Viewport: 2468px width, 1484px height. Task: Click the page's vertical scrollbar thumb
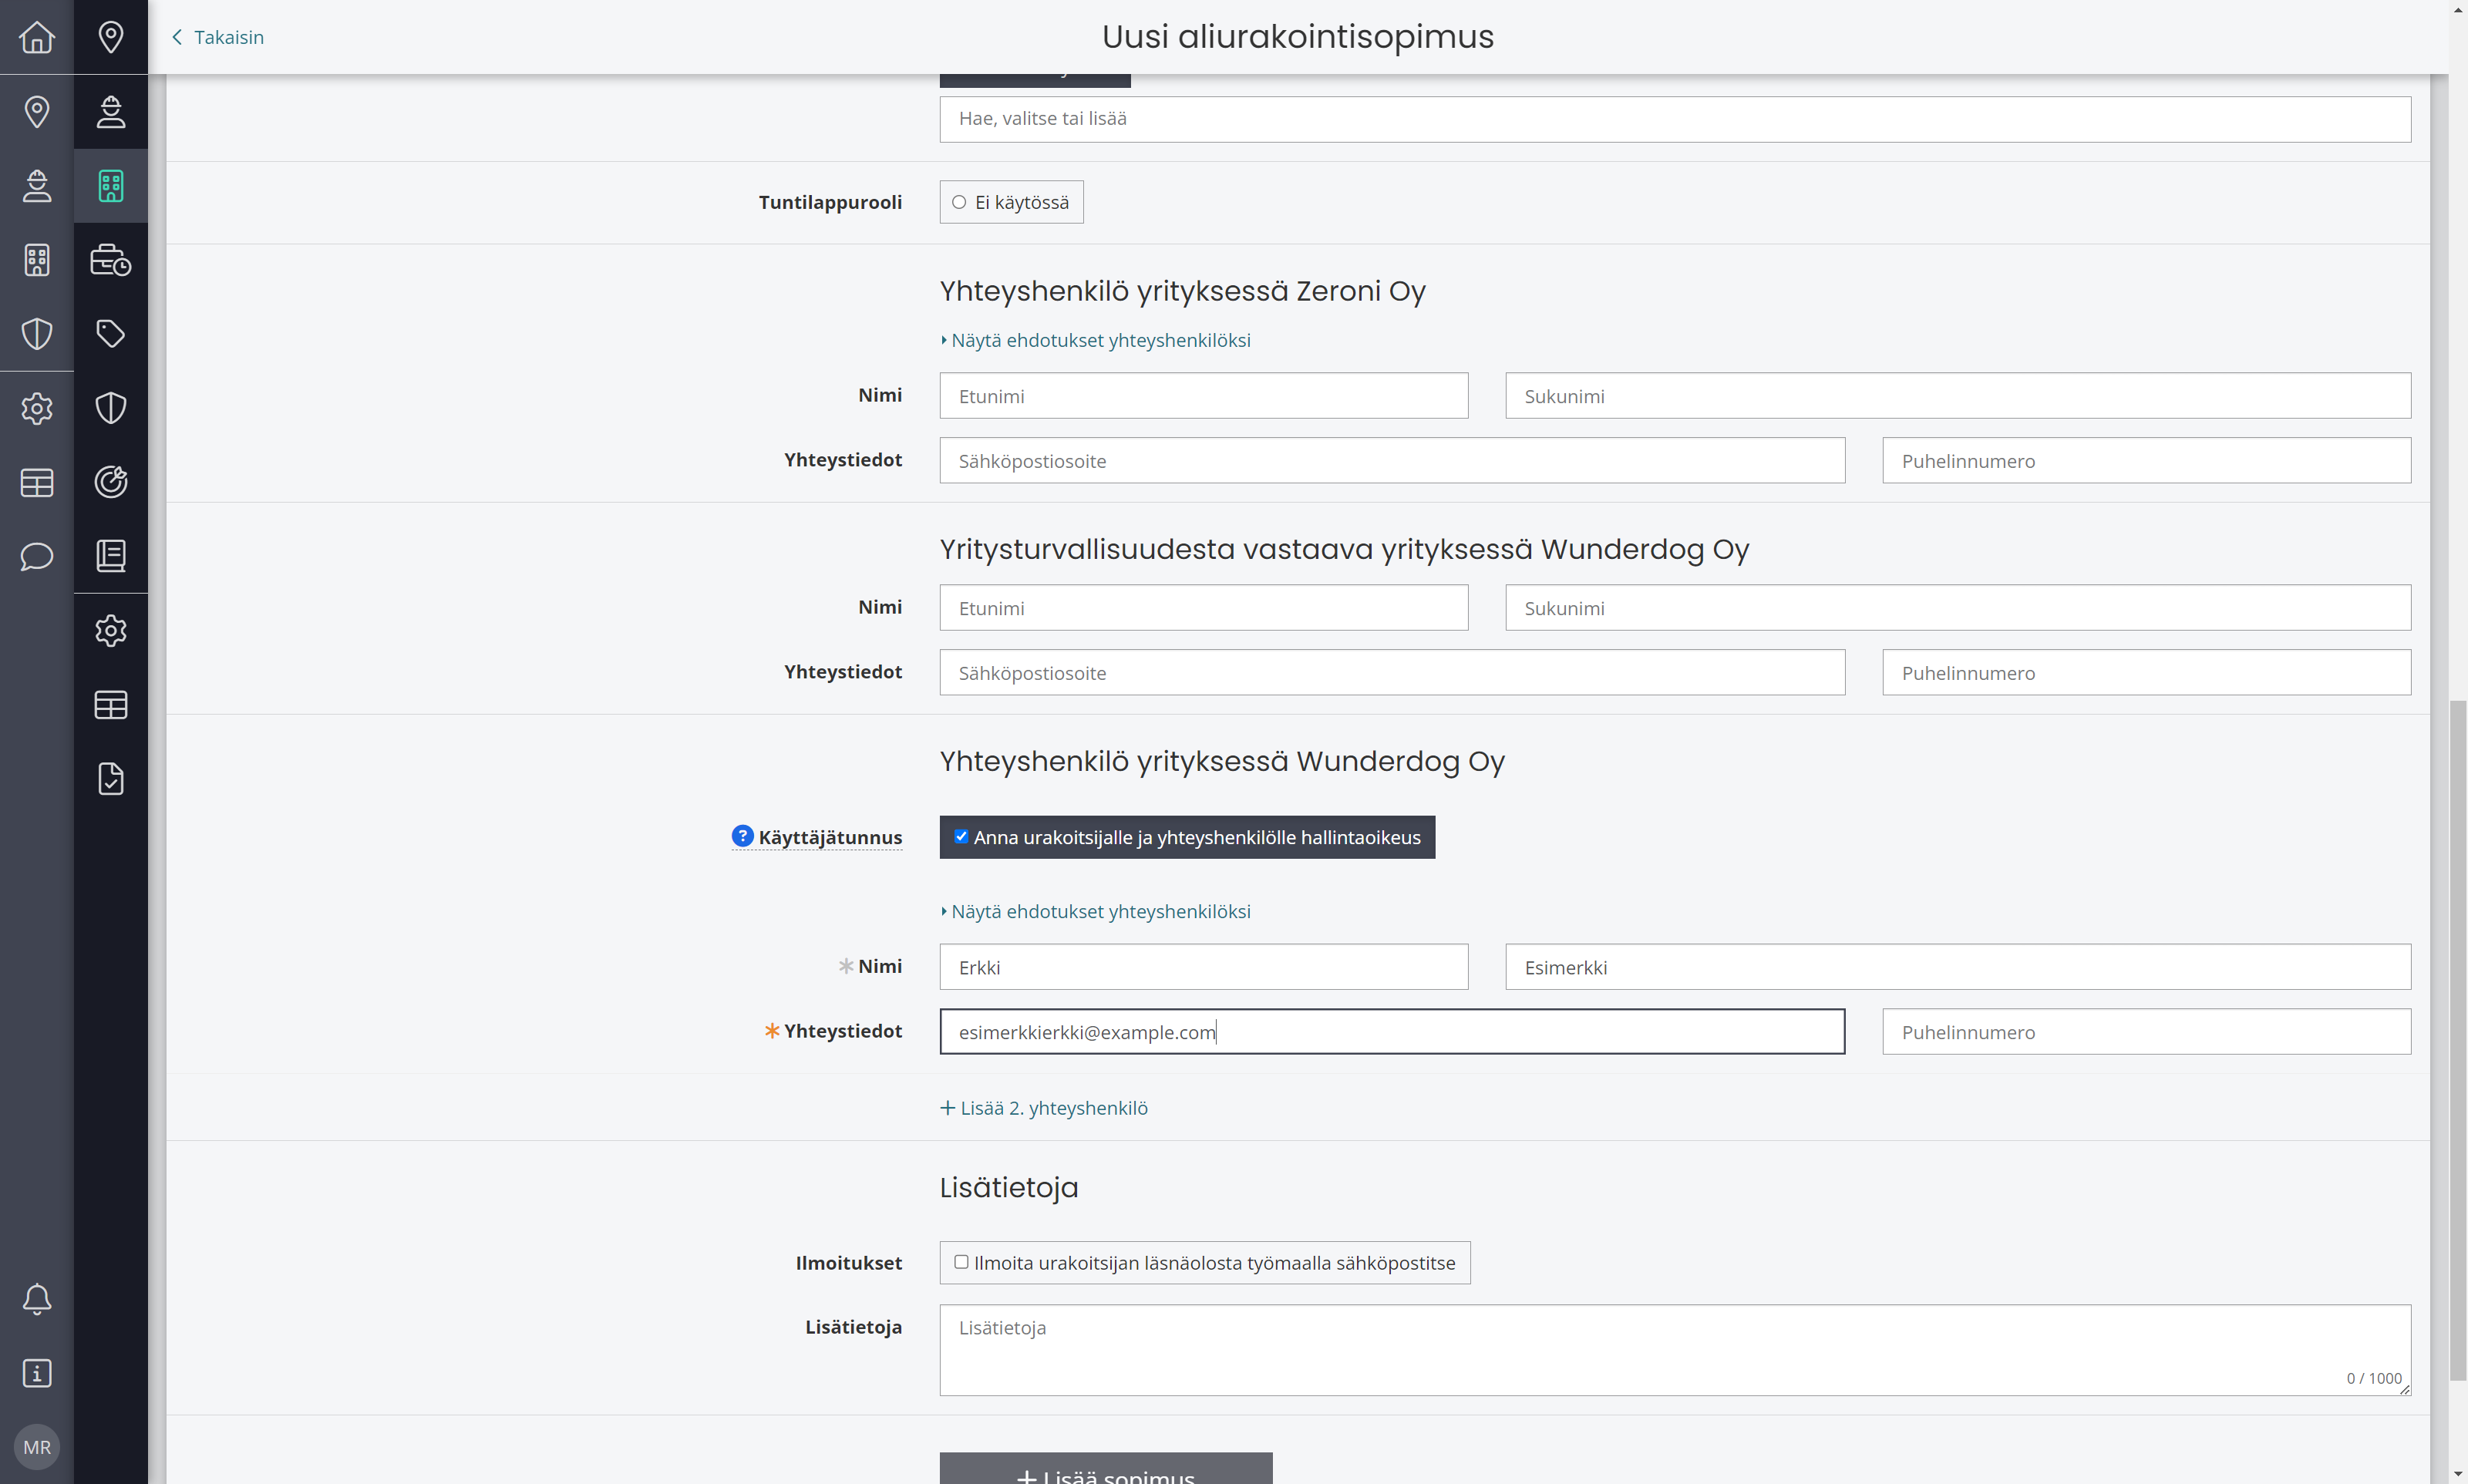coord(2457,1040)
